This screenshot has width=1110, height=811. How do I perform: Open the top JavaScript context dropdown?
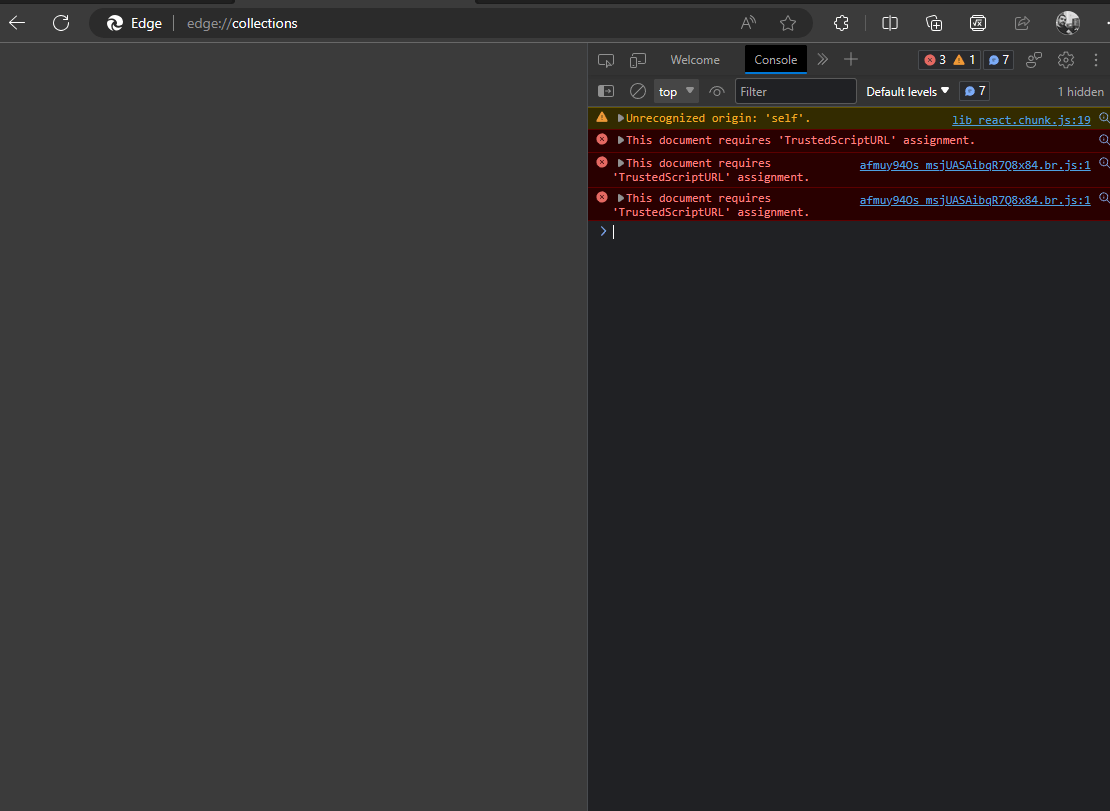pos(676,91)
